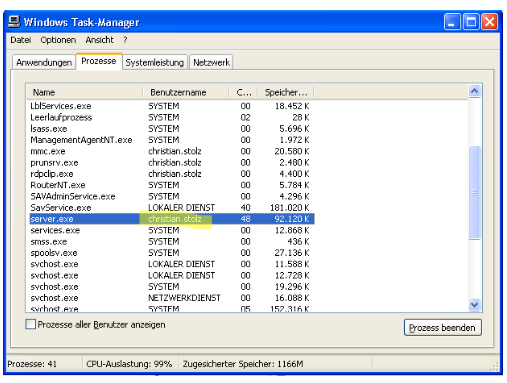Enable Prozesse aller Benutzer anzeigen checkbox

click(30, 324)
